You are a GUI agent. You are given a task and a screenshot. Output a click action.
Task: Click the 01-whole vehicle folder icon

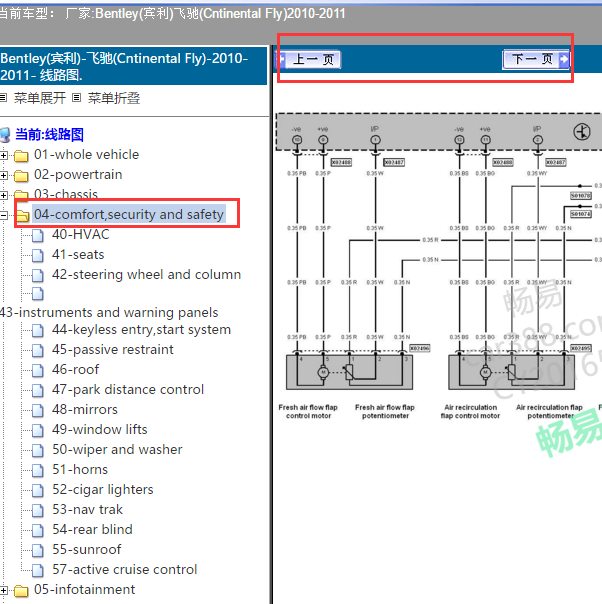(21, 156)
